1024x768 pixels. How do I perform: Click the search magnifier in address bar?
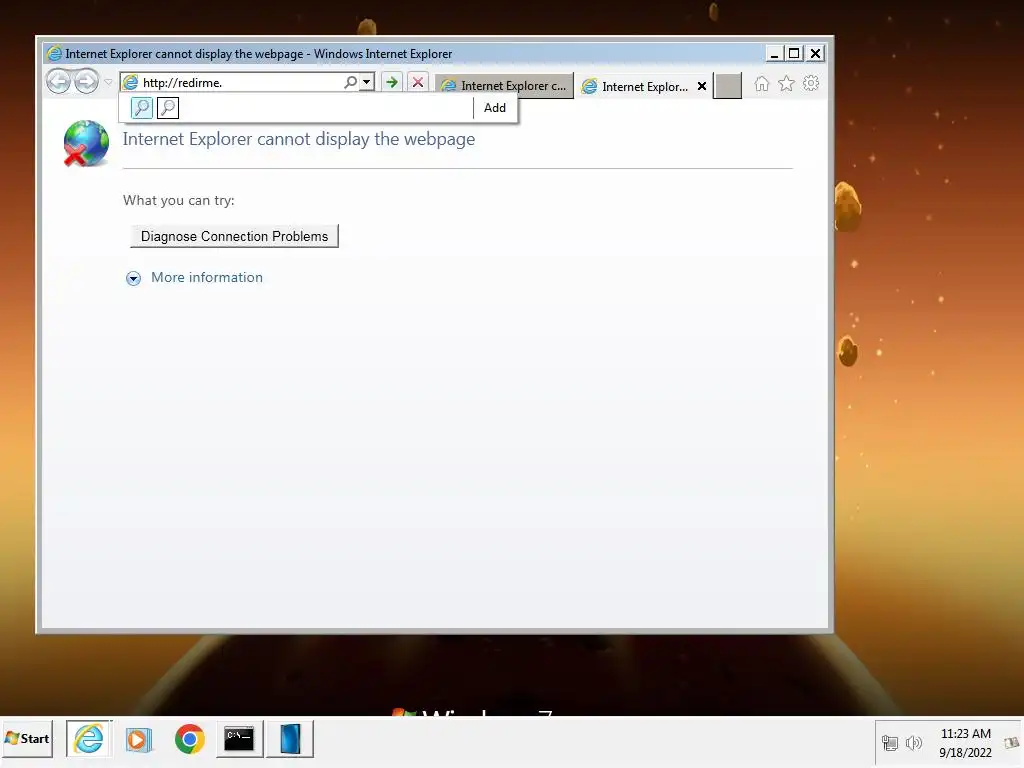(x=351, y=82)
